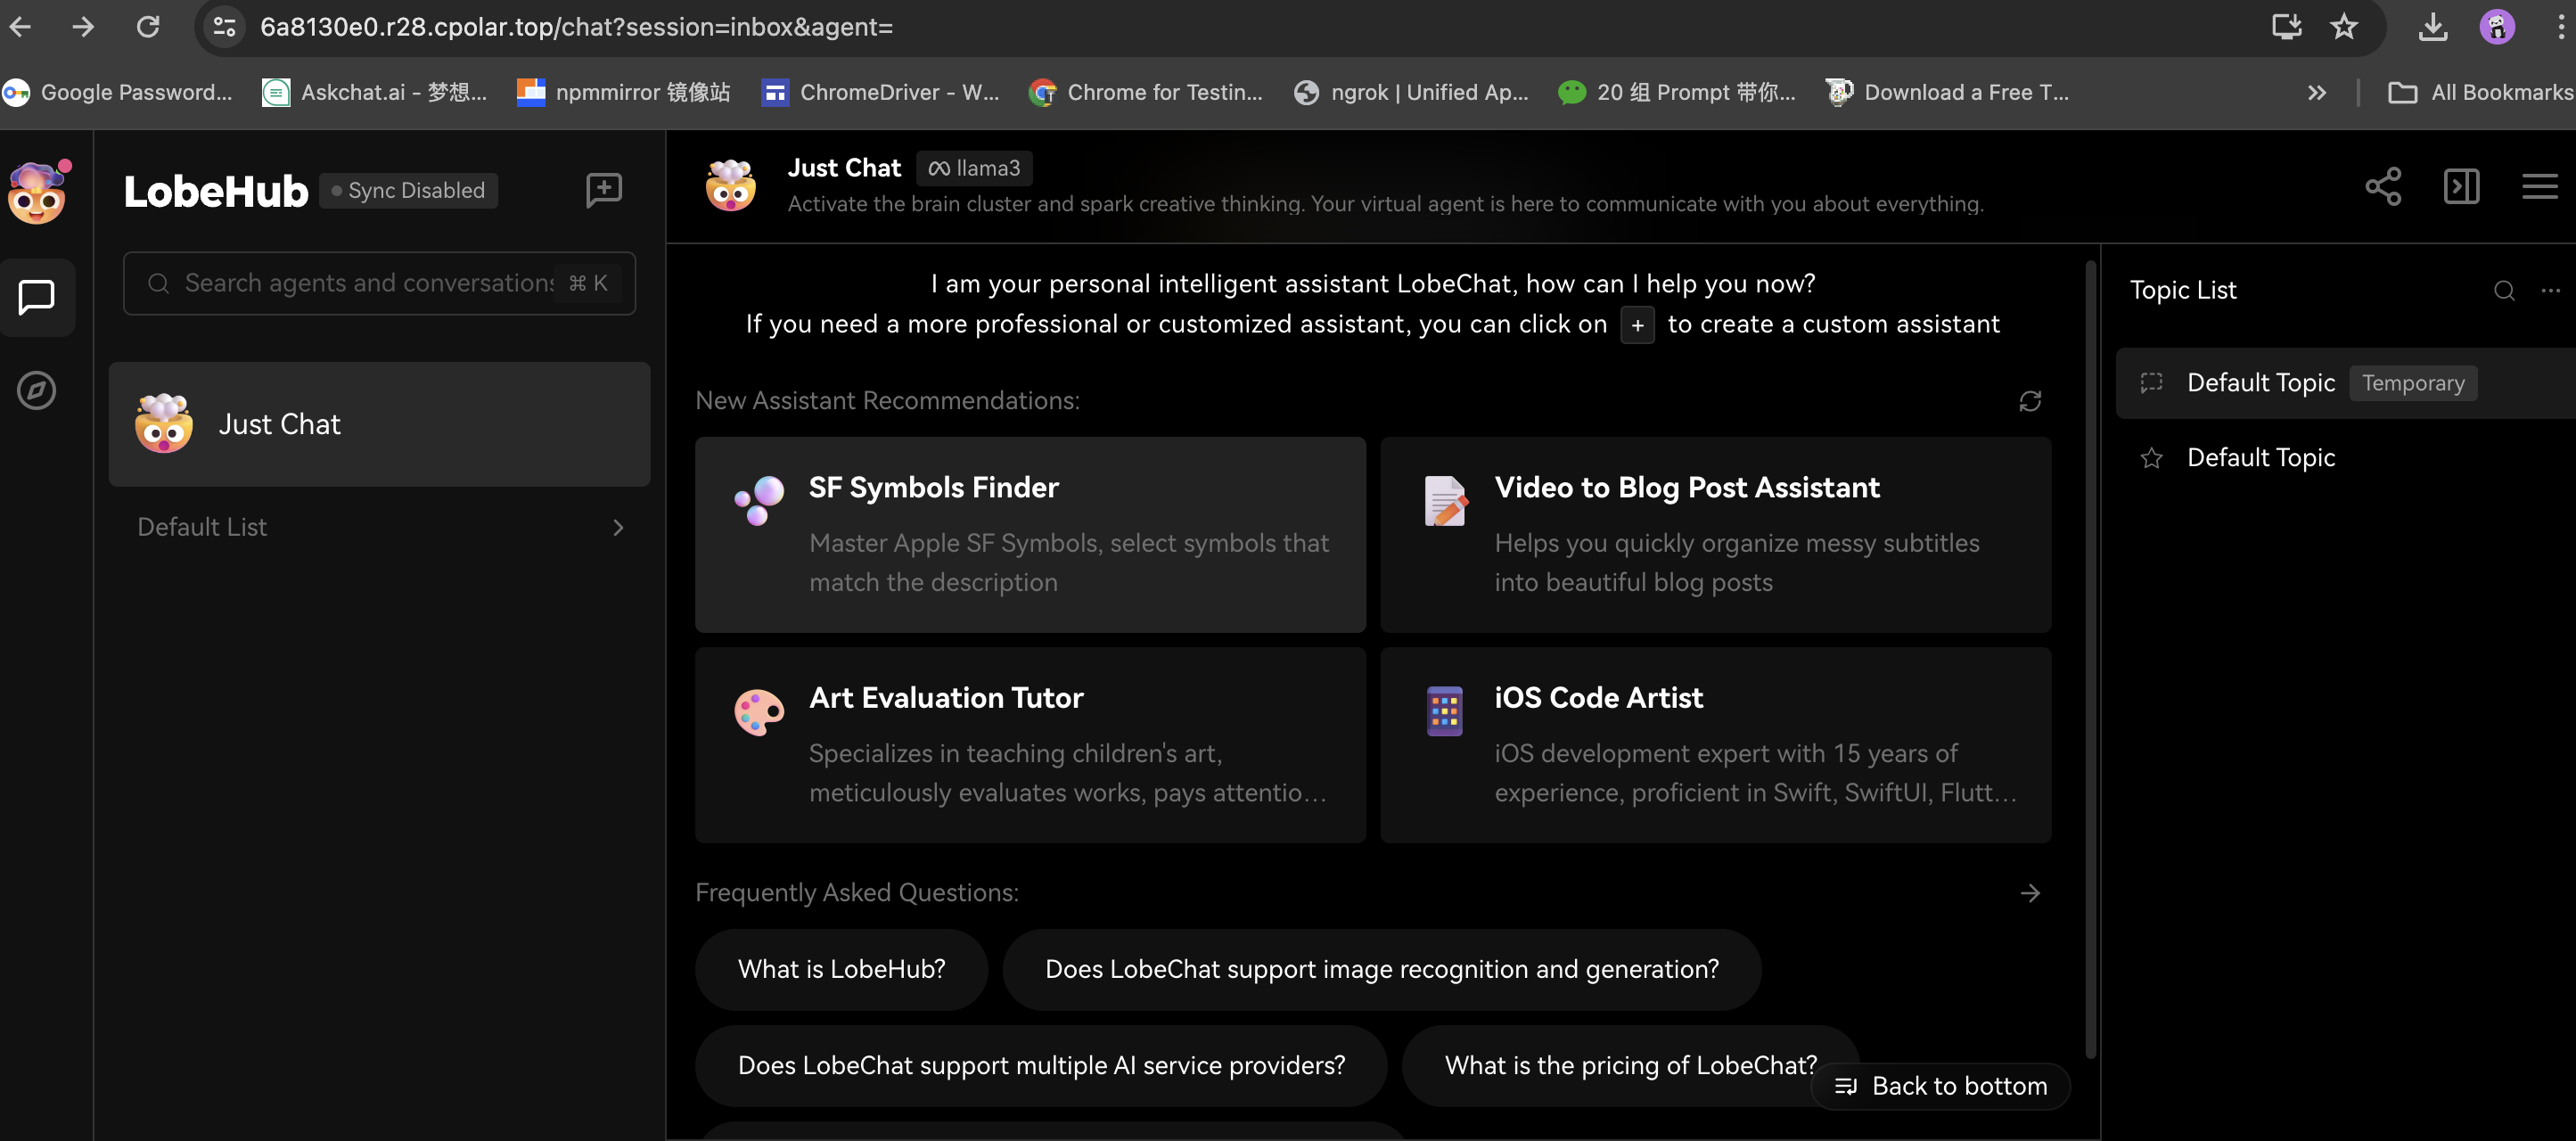The width and height of the screenshot is (2576, 1141).
Task: Select the temporary Default Topic row
Action: pos(2345,383)
